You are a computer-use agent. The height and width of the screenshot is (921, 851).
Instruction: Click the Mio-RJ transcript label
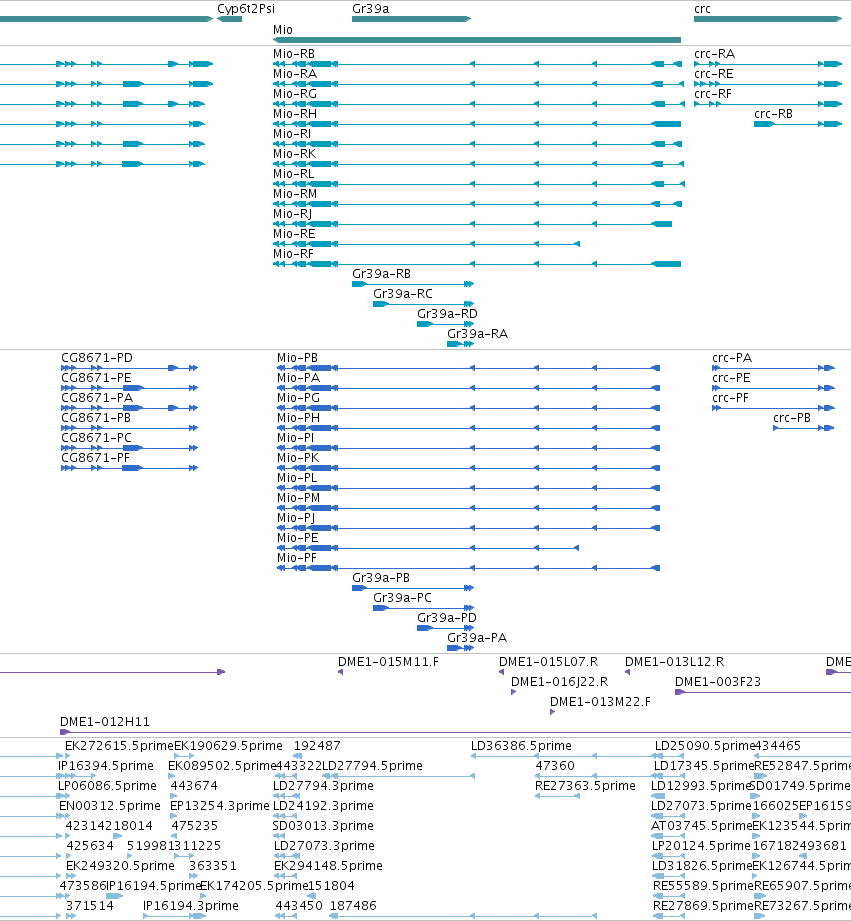tap(292, 213)
